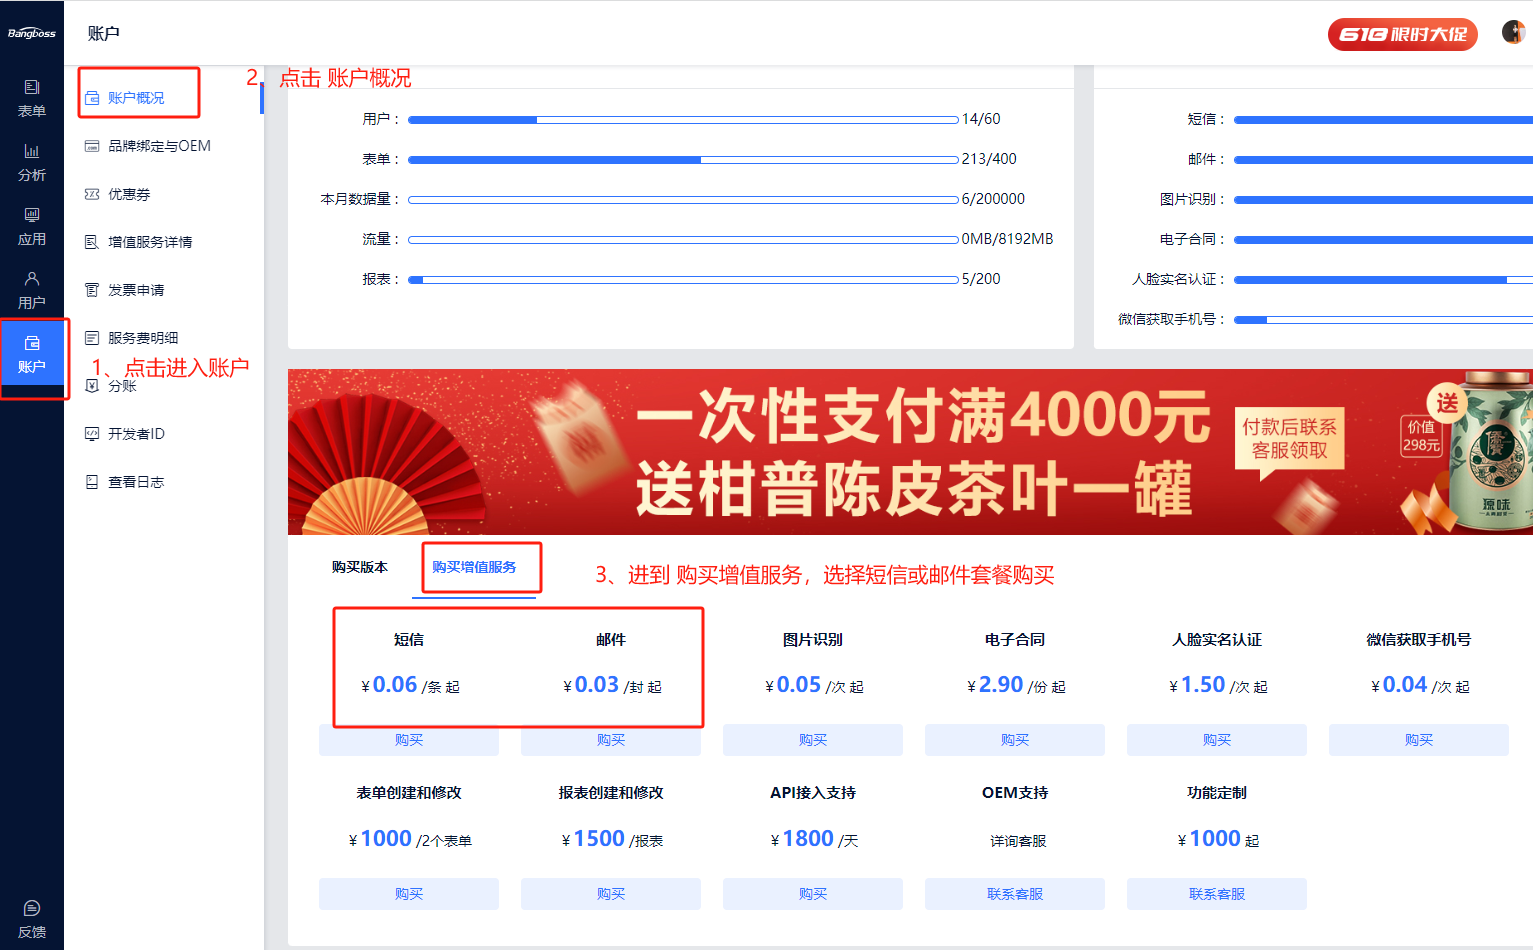Open the 表单 (Forms) sidebar icon

pos(32,98)
